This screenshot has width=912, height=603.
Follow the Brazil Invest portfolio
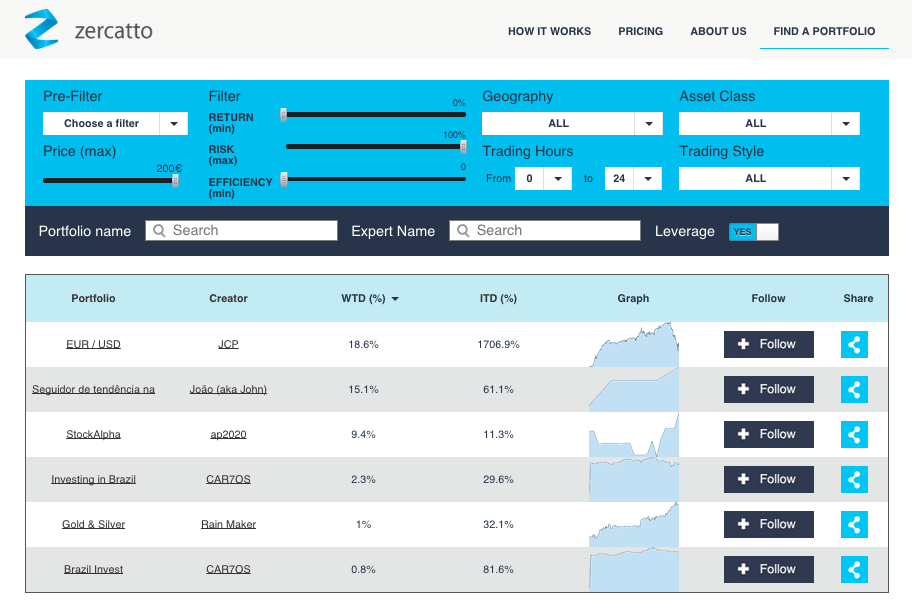[x=768, y=569]
